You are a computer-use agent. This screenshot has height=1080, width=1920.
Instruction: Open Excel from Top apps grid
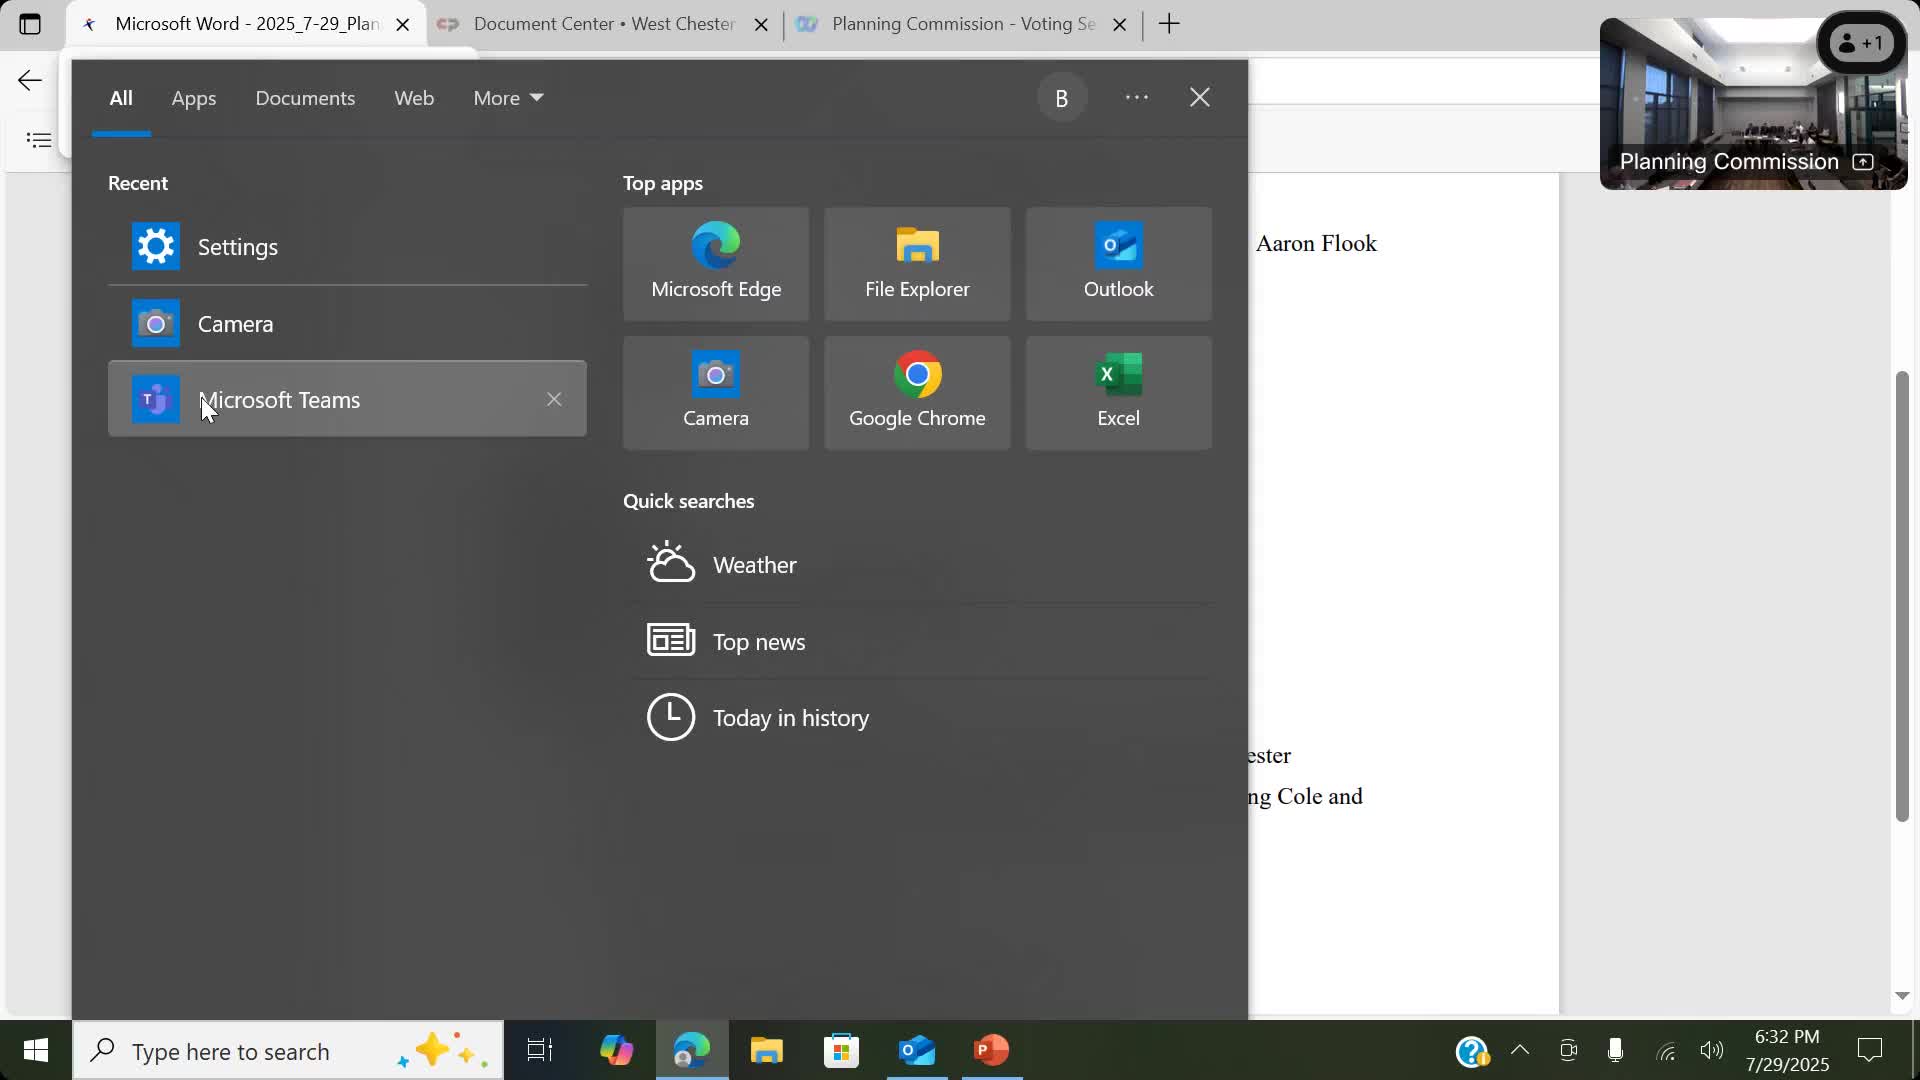click(x=1118, y=393)
